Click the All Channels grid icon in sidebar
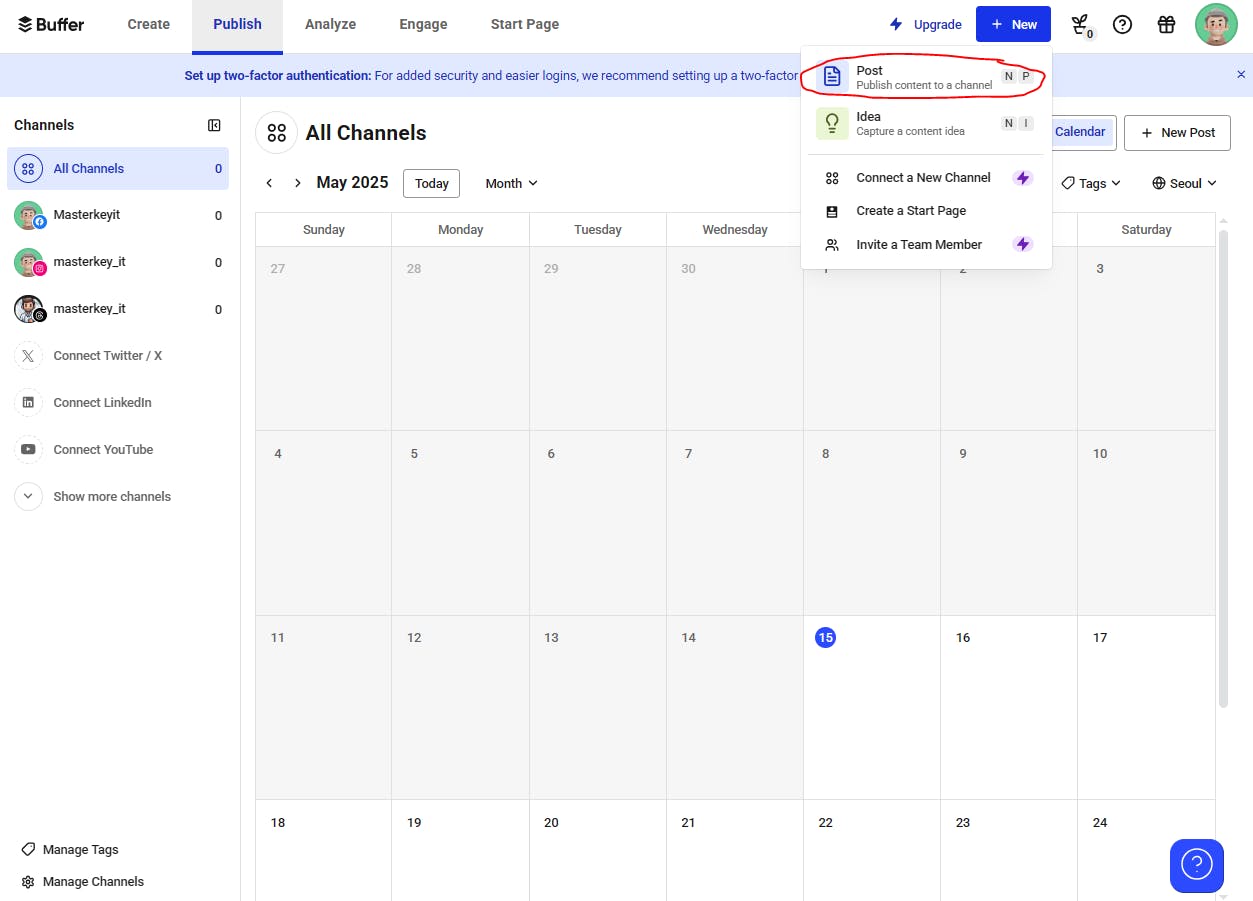This screenshot has height=901, width=1253. point(28,168)
